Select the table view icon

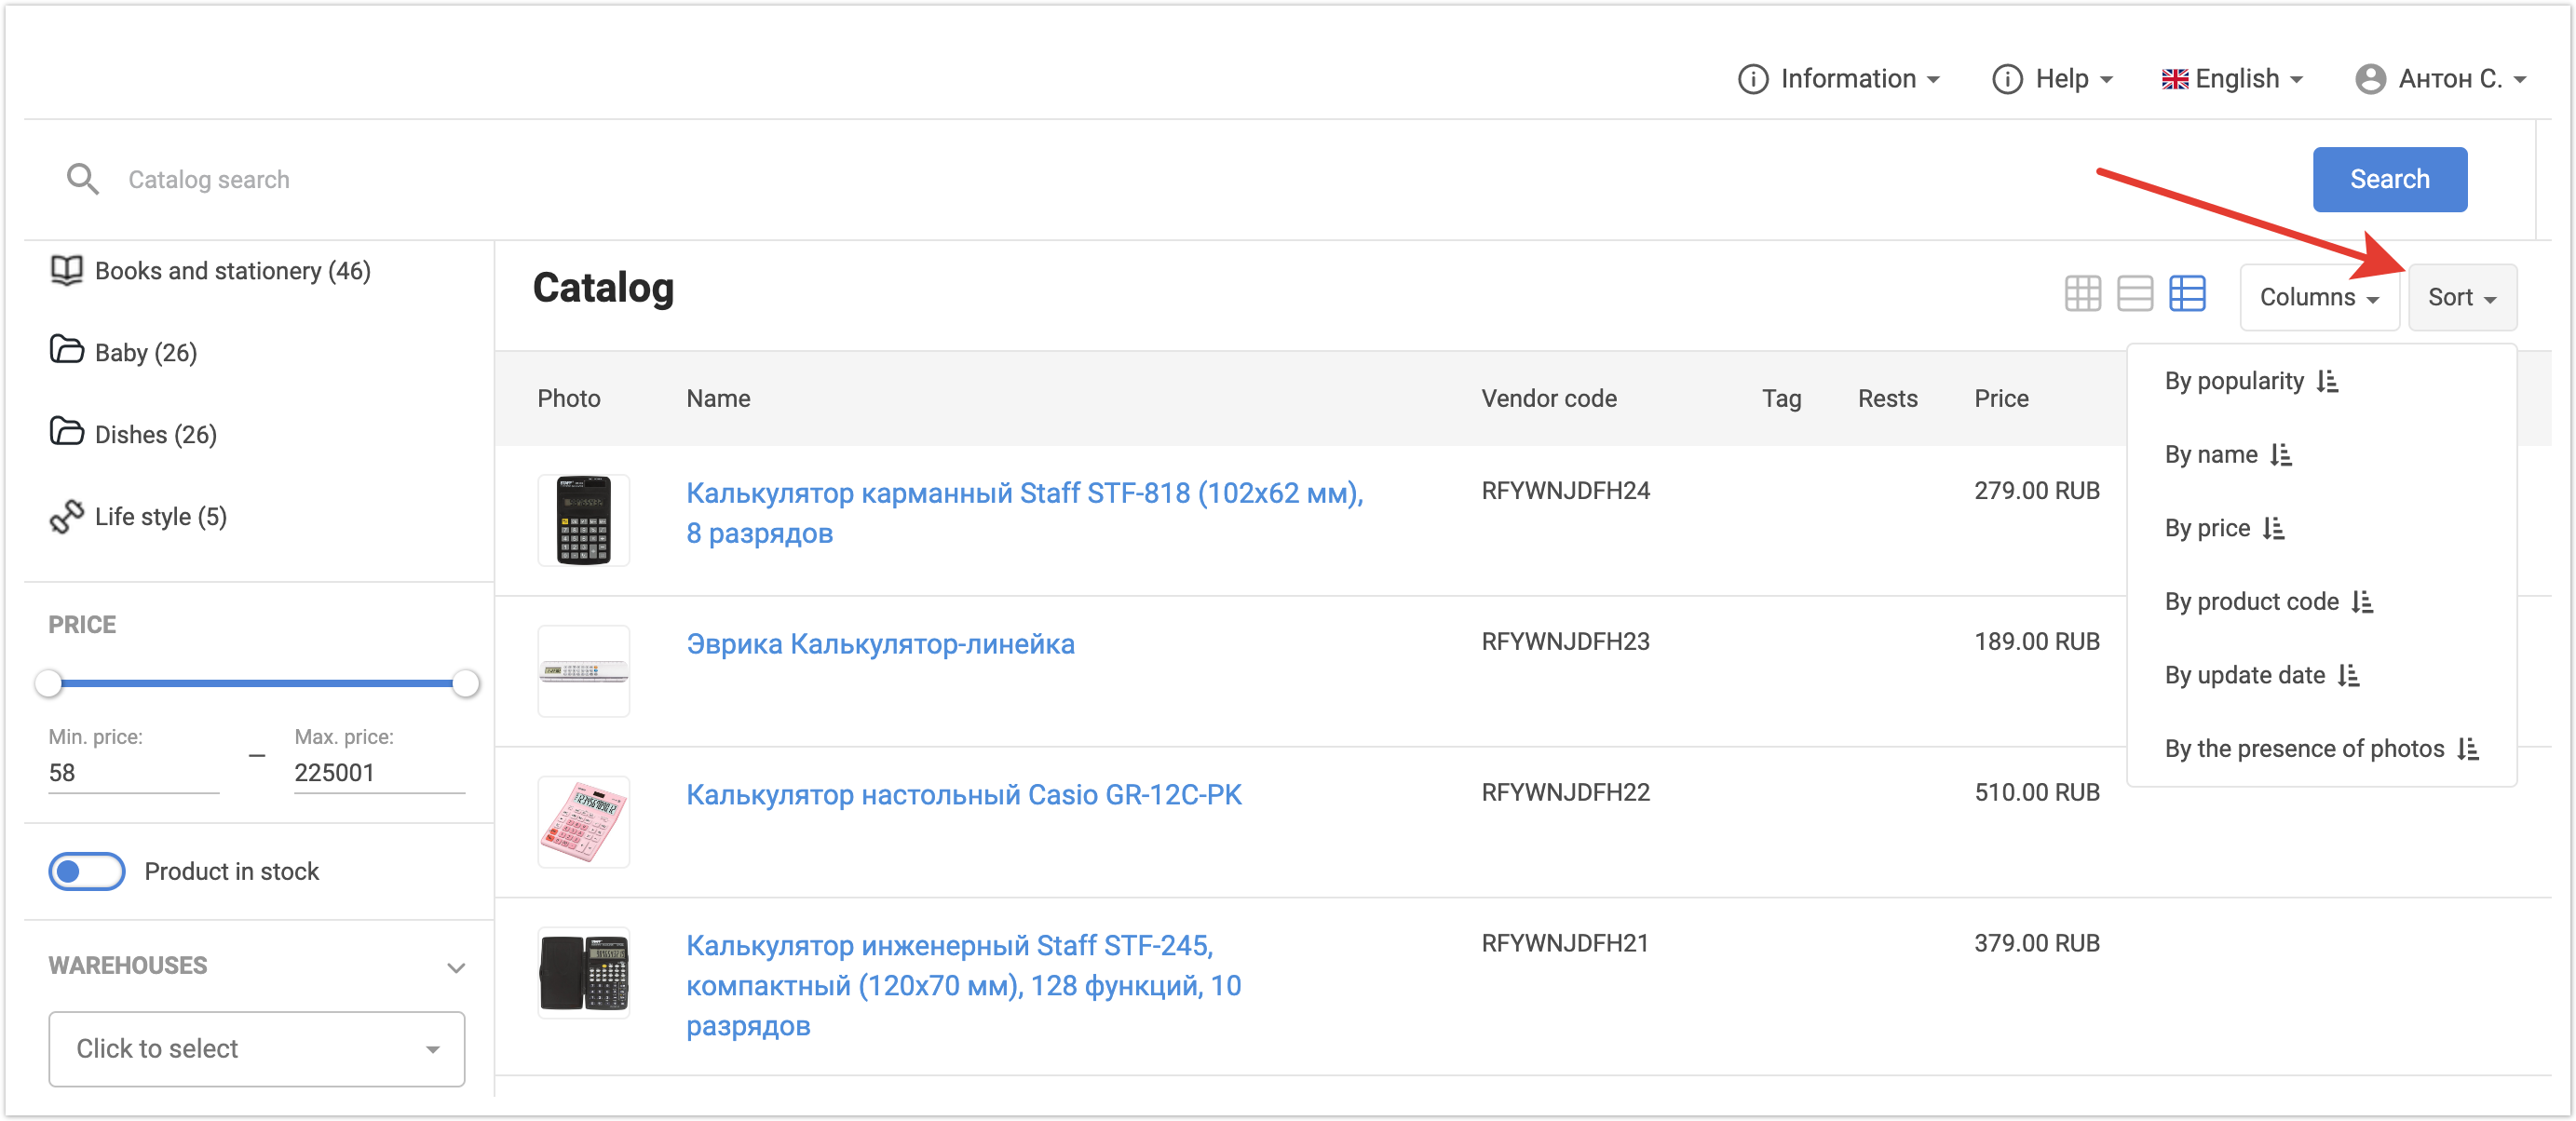point(2186,294)
